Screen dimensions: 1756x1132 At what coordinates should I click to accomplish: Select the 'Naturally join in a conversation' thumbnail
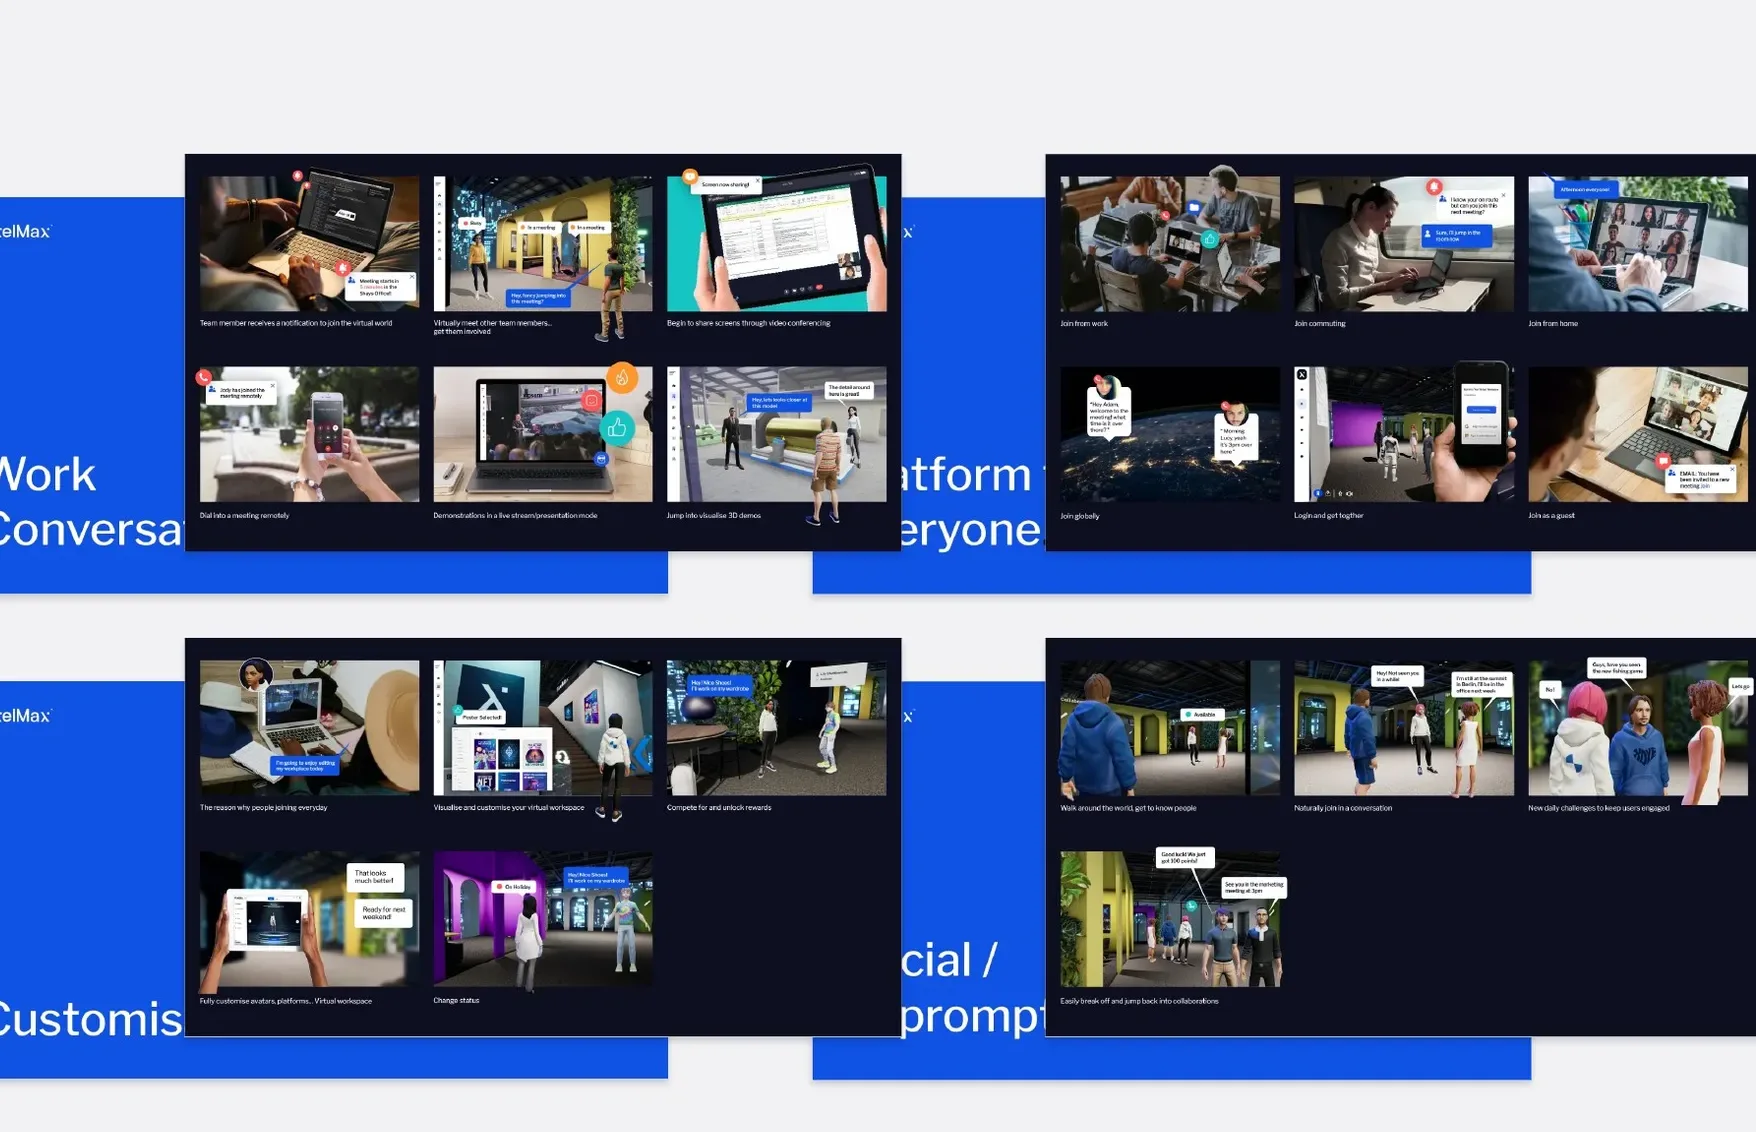tap(1404, 728)
